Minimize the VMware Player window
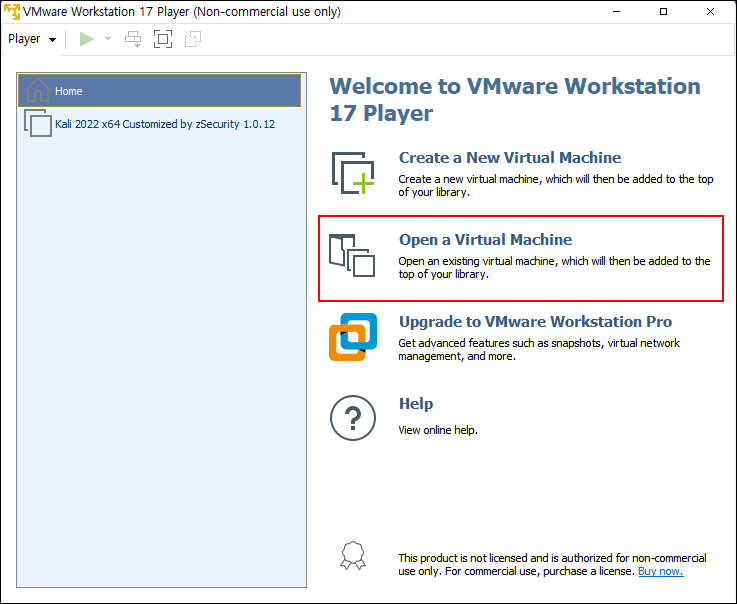Image resolution: width=737 pixels, height=604 pixels. click(x=617, y=12)
